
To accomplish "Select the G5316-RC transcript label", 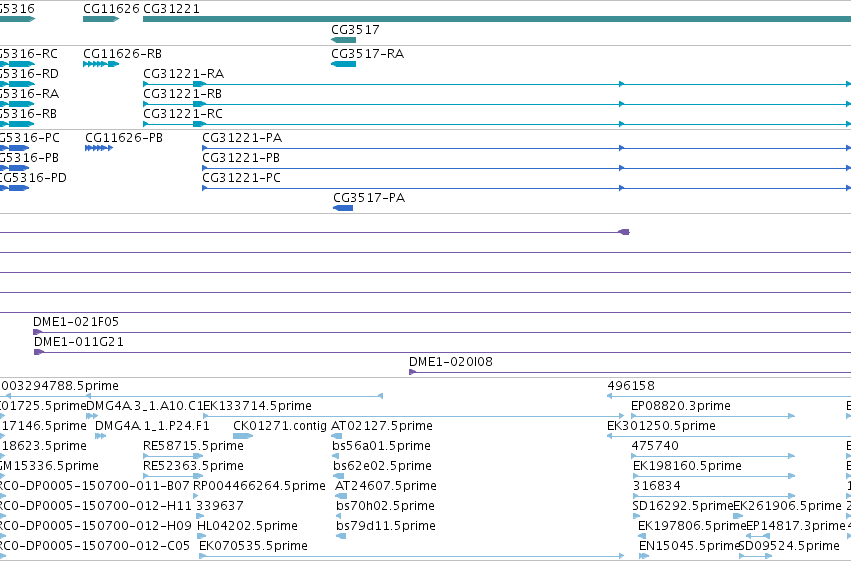I will point(29,54).
